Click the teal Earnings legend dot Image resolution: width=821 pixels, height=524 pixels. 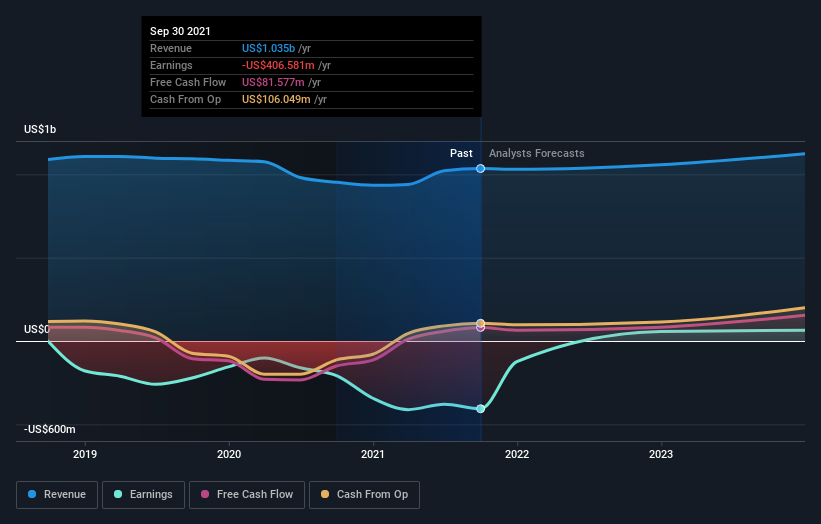tap(118, 494)
